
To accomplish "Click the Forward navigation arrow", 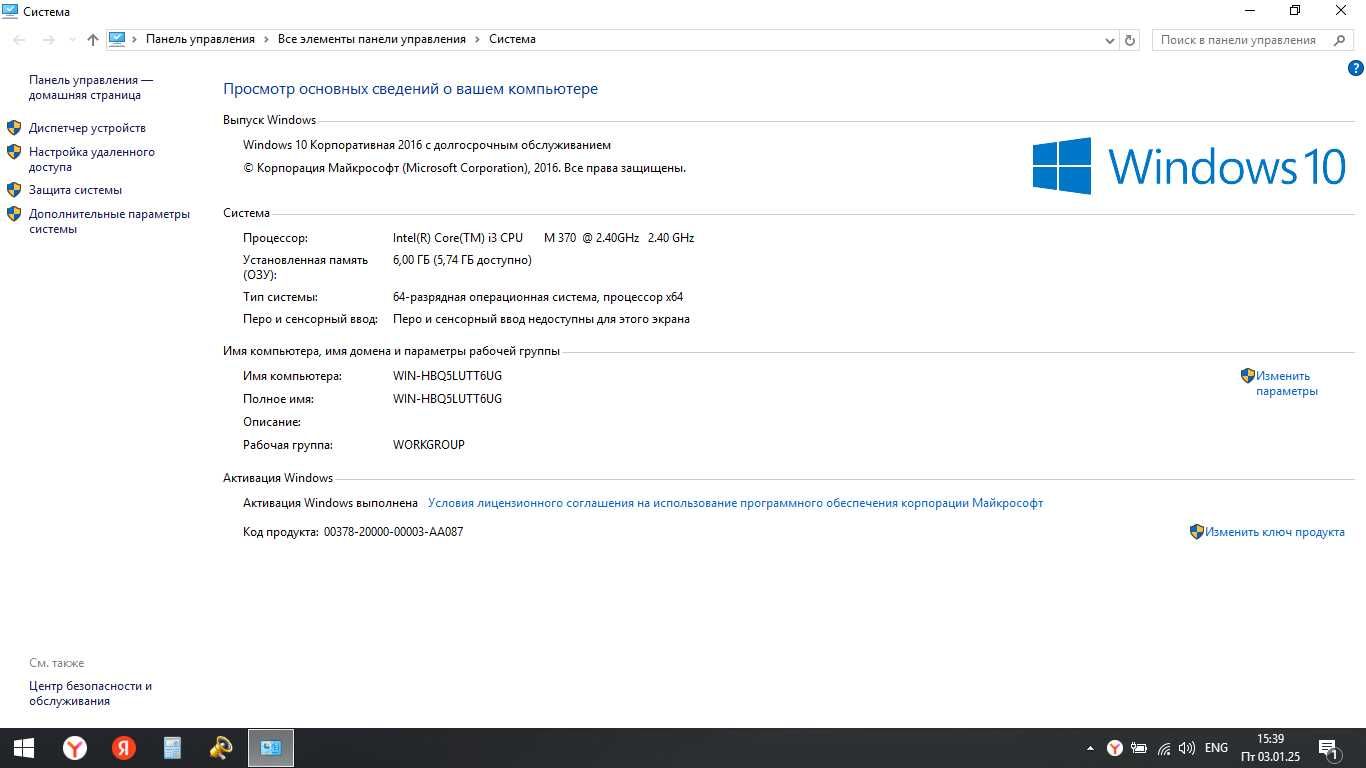I will pos(48,40).
